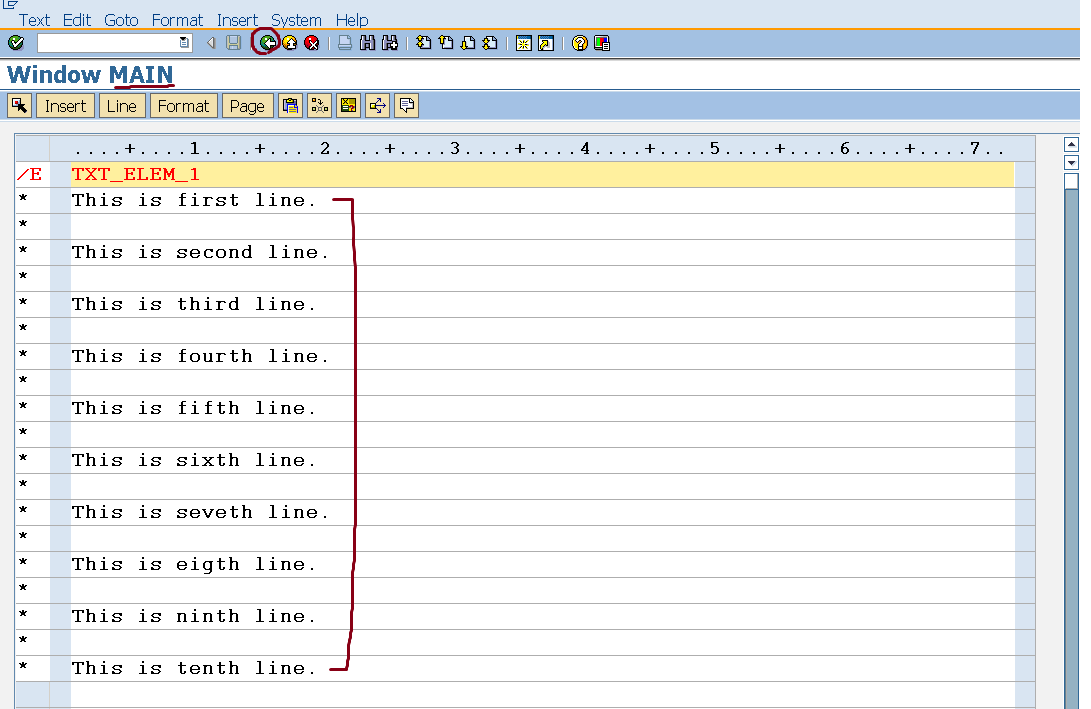Click the text 'This is tenth line.'
Image resolution: width=1091 pixels, height=709 pixels.
[x=194, y=668]
